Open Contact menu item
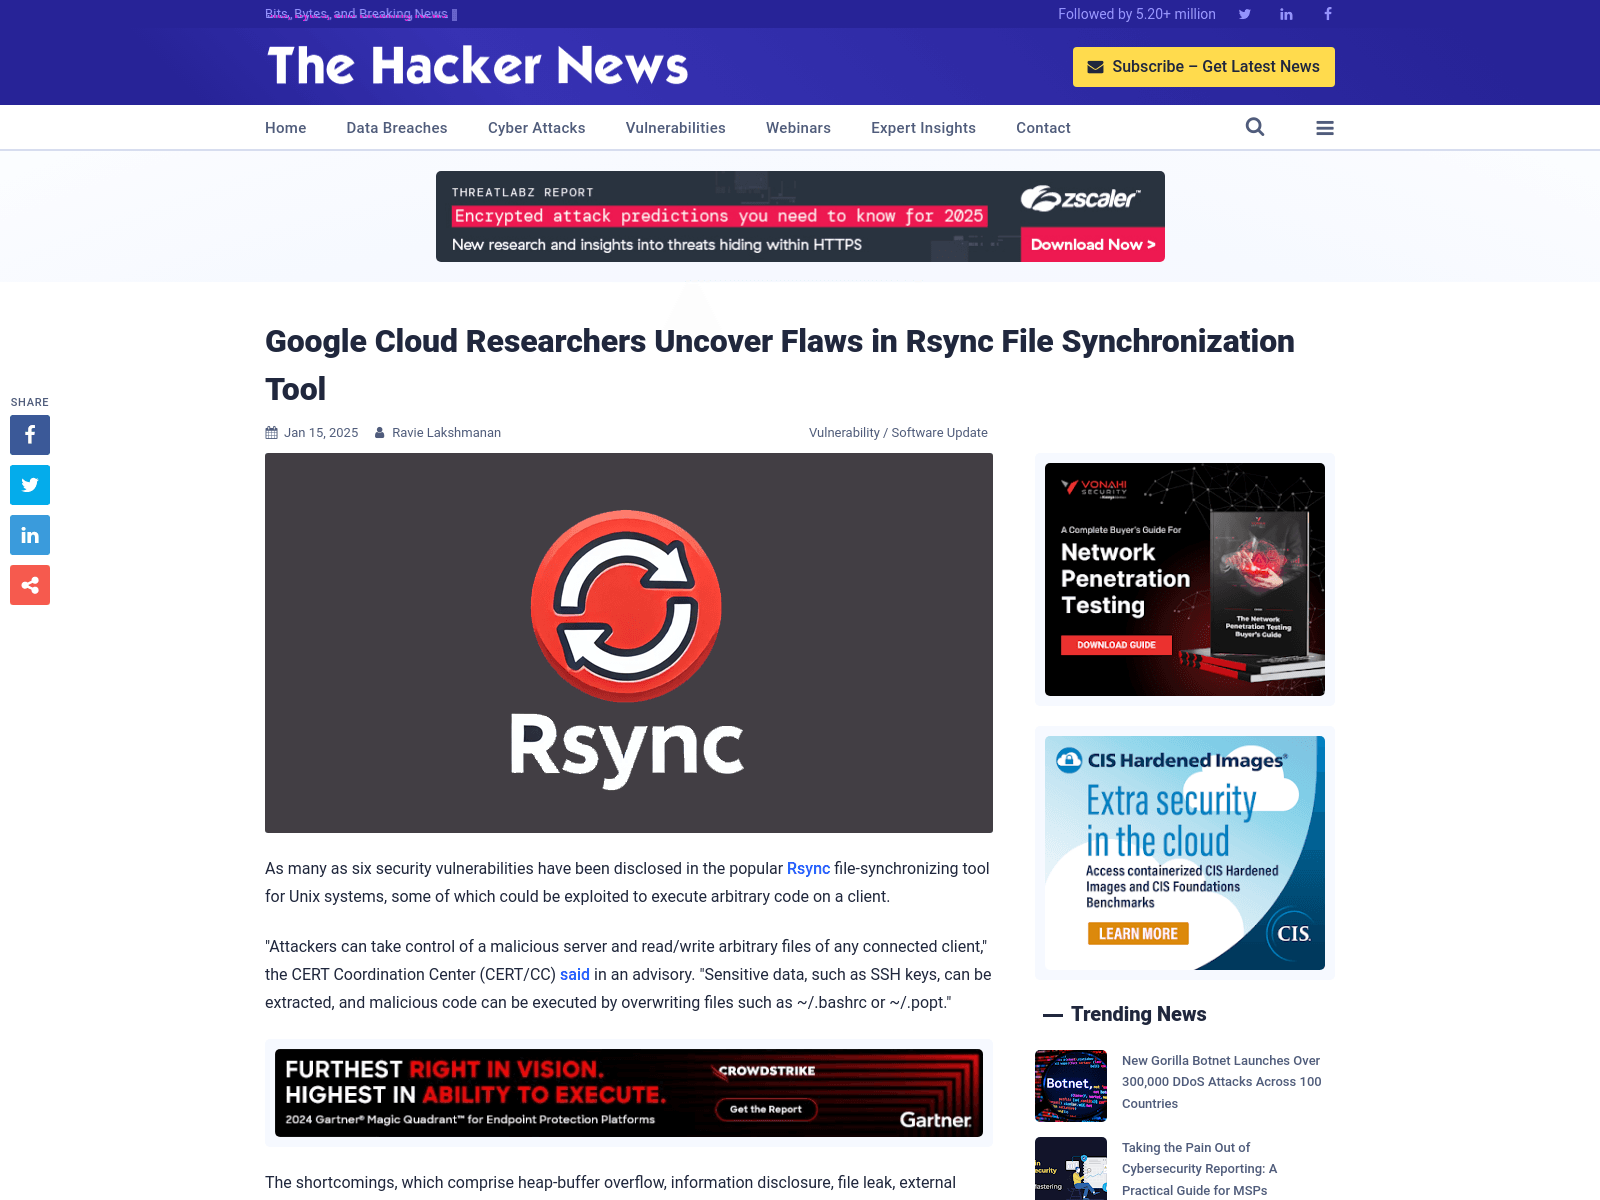 [x=1043, y=128]
